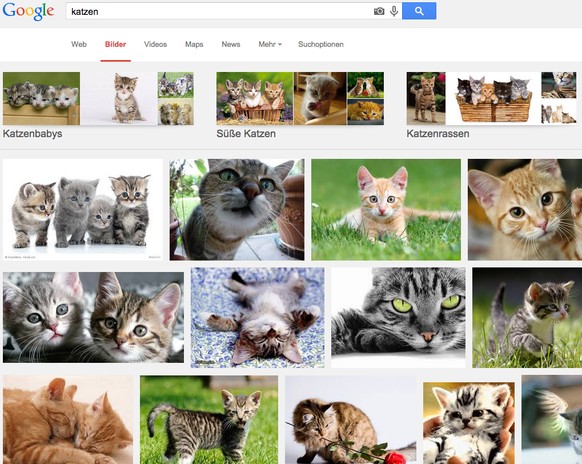582x464 pixels.
Task: Open orange kitten lying in grass image
Action: coord(386,210)
